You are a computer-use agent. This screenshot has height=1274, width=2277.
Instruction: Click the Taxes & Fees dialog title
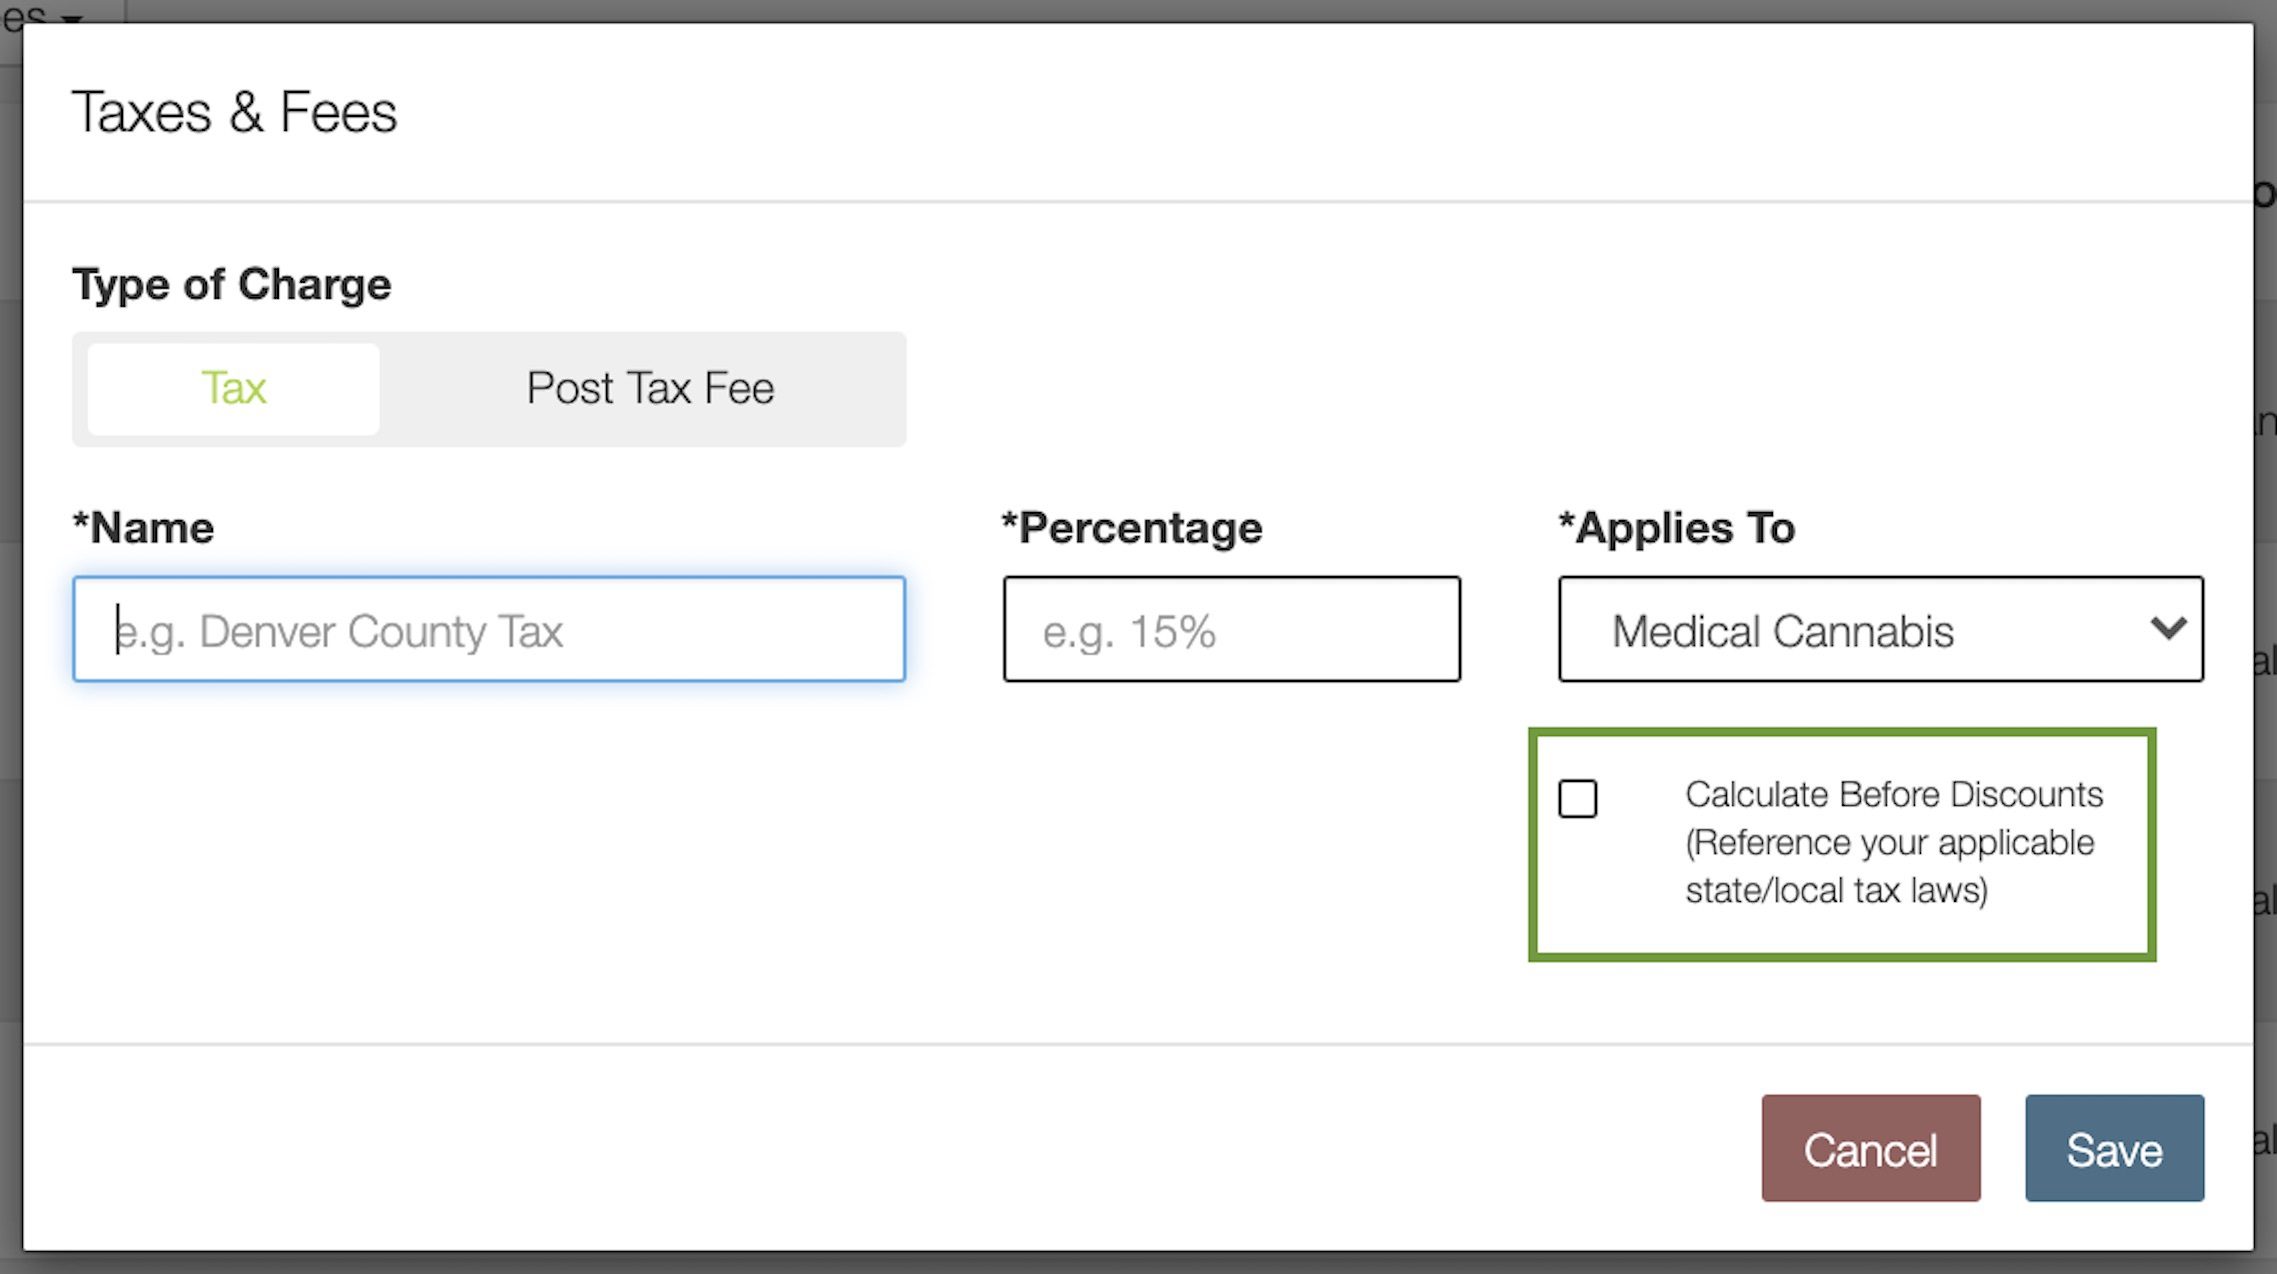pos(234,112)
